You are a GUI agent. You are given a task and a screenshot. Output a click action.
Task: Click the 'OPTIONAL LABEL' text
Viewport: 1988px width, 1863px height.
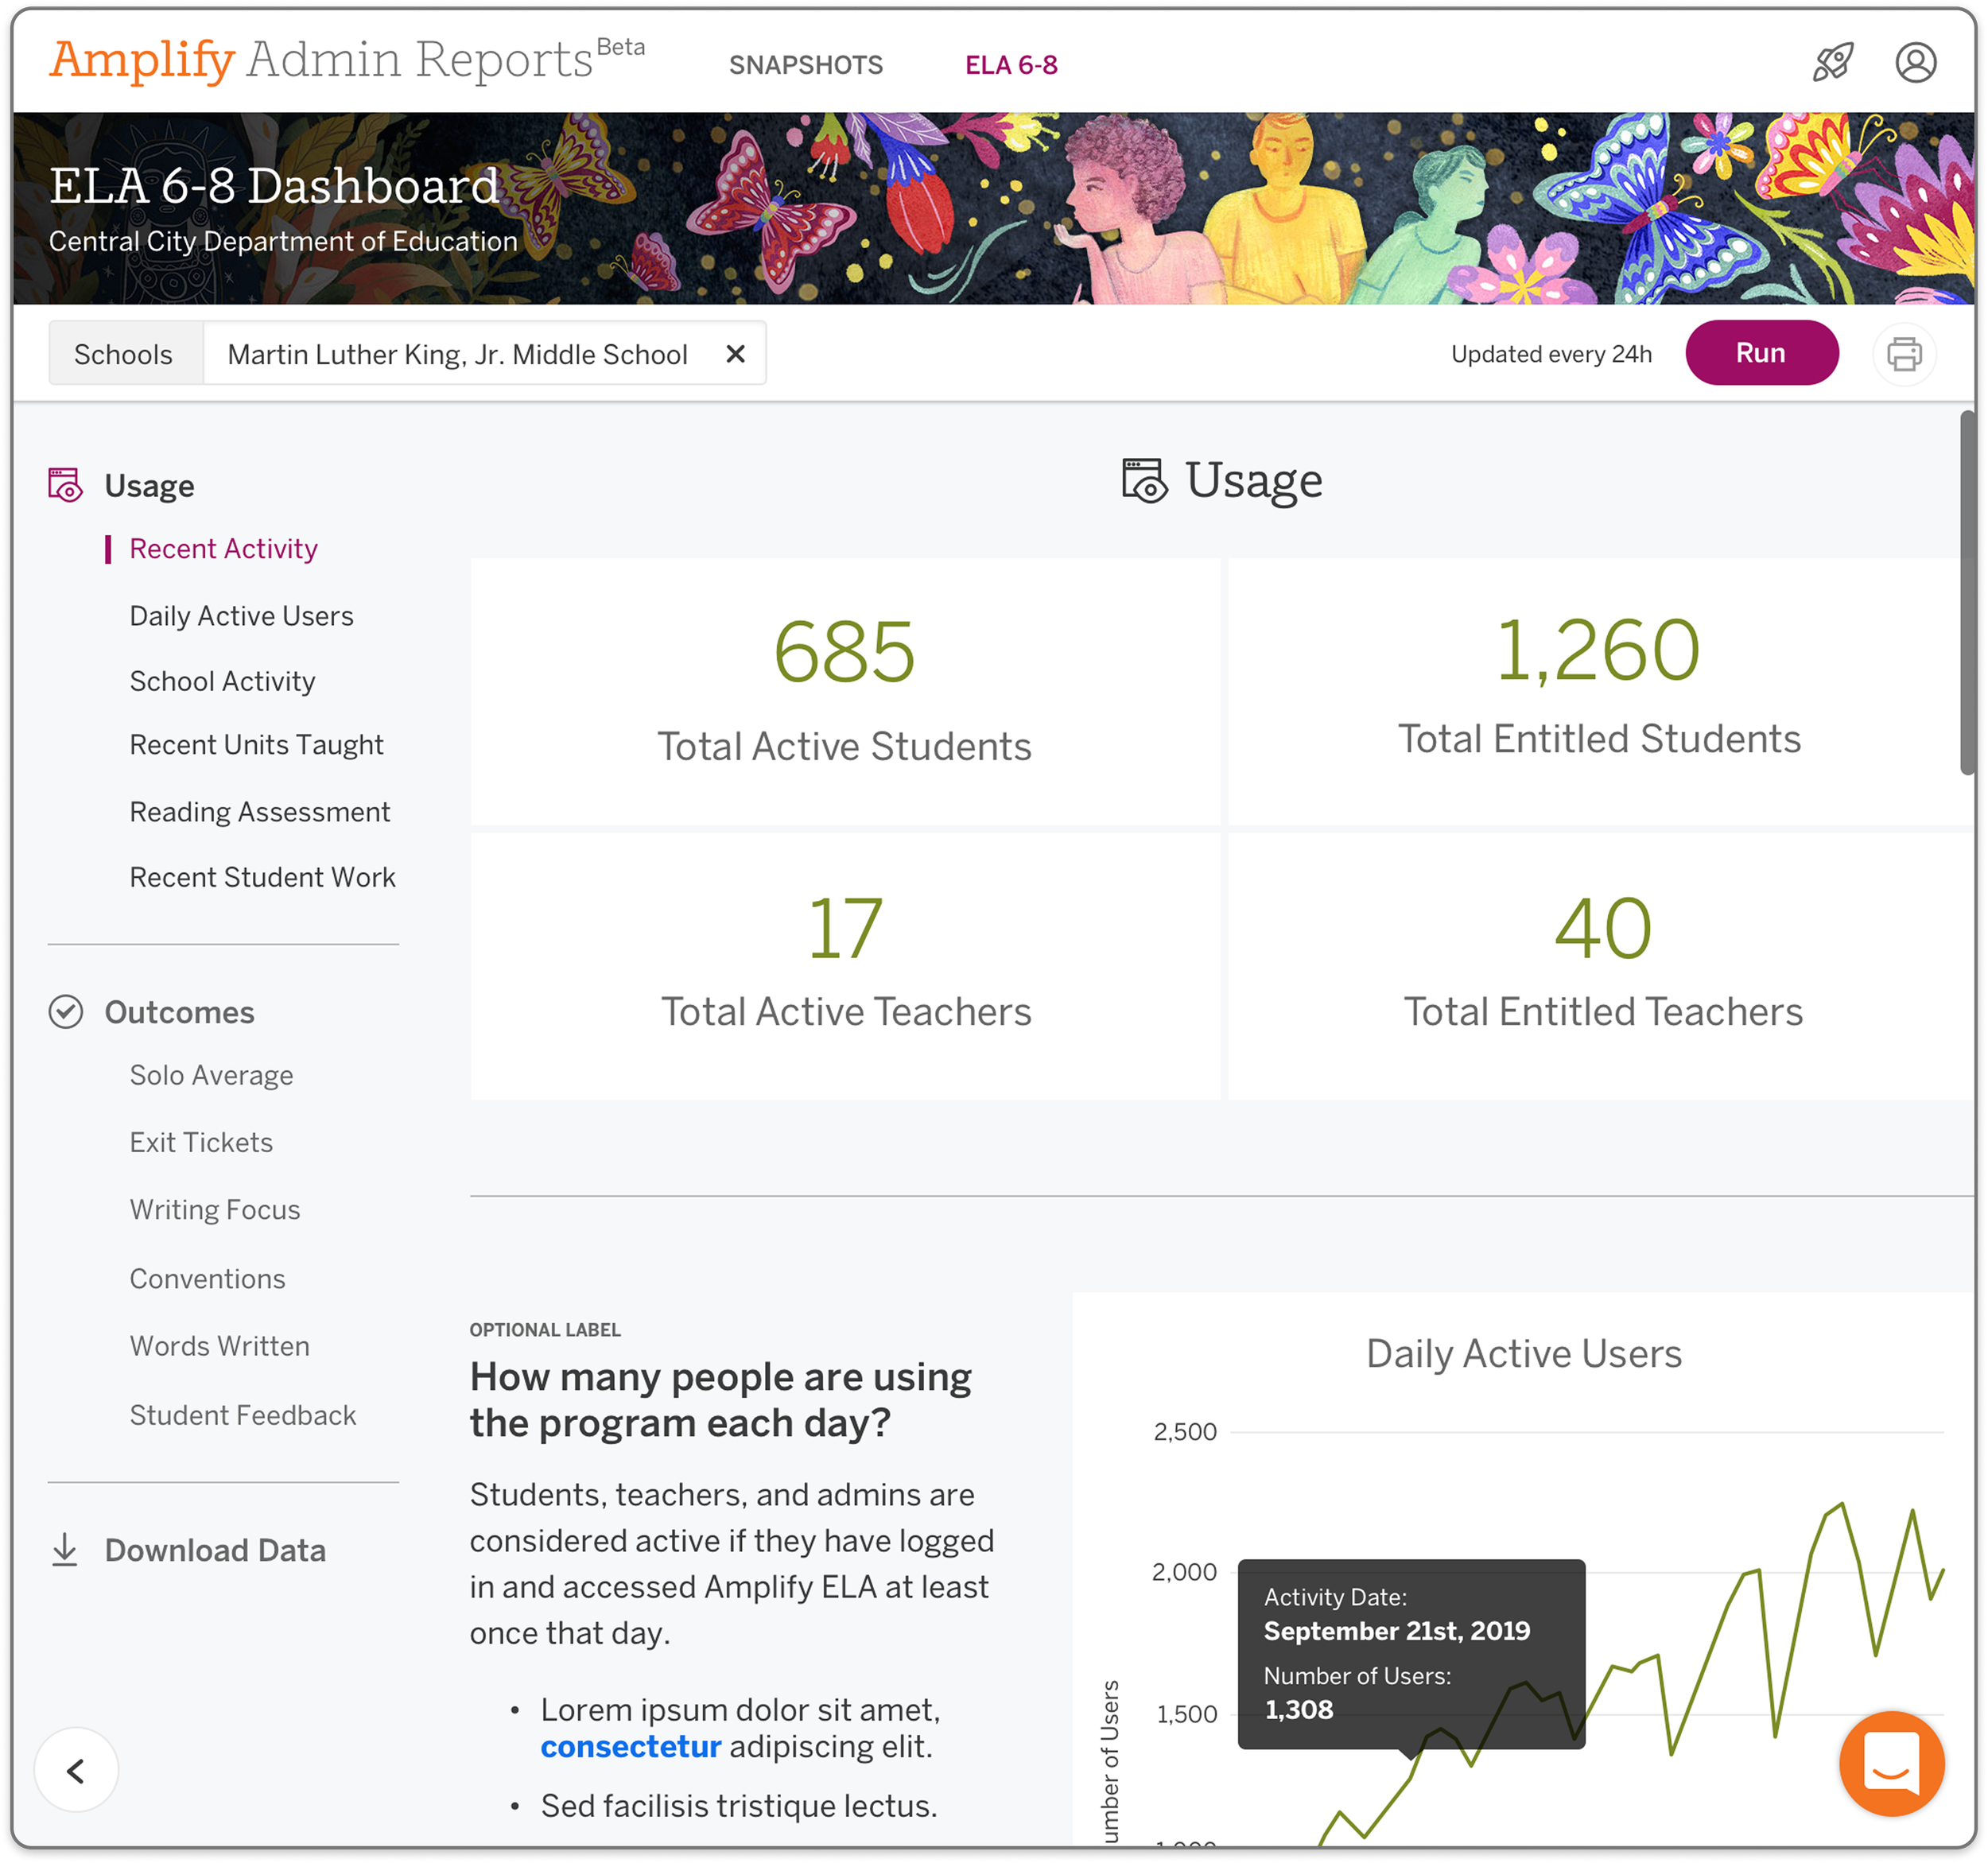(x=545, y=1330)
